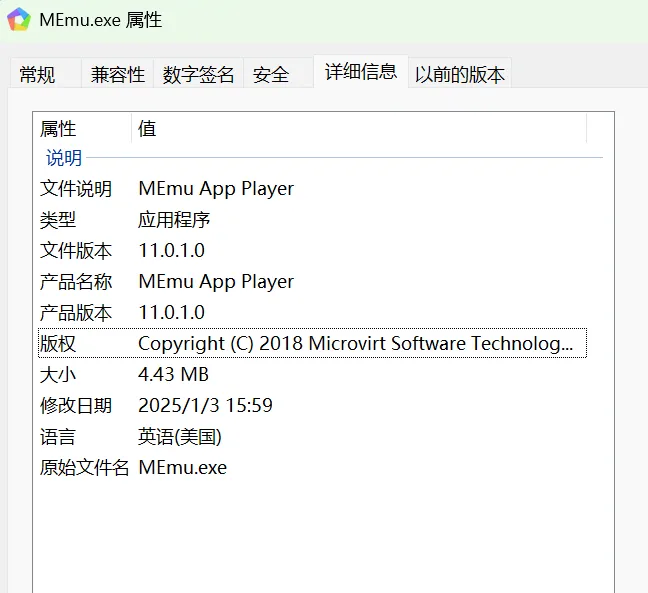Viewport: 648px width, 593px height.
Task: Select the 语言 property label
Action: pyautogui.click(x=58, y=437)
